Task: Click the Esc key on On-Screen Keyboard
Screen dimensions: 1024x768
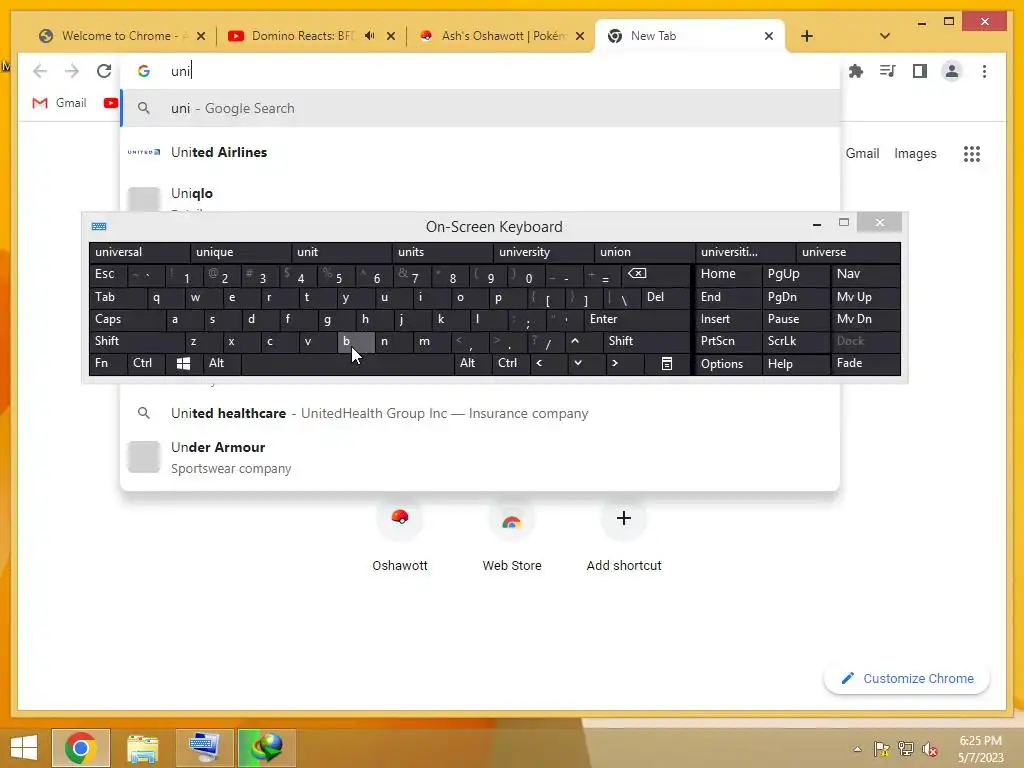Action: (x=108, y=274)
